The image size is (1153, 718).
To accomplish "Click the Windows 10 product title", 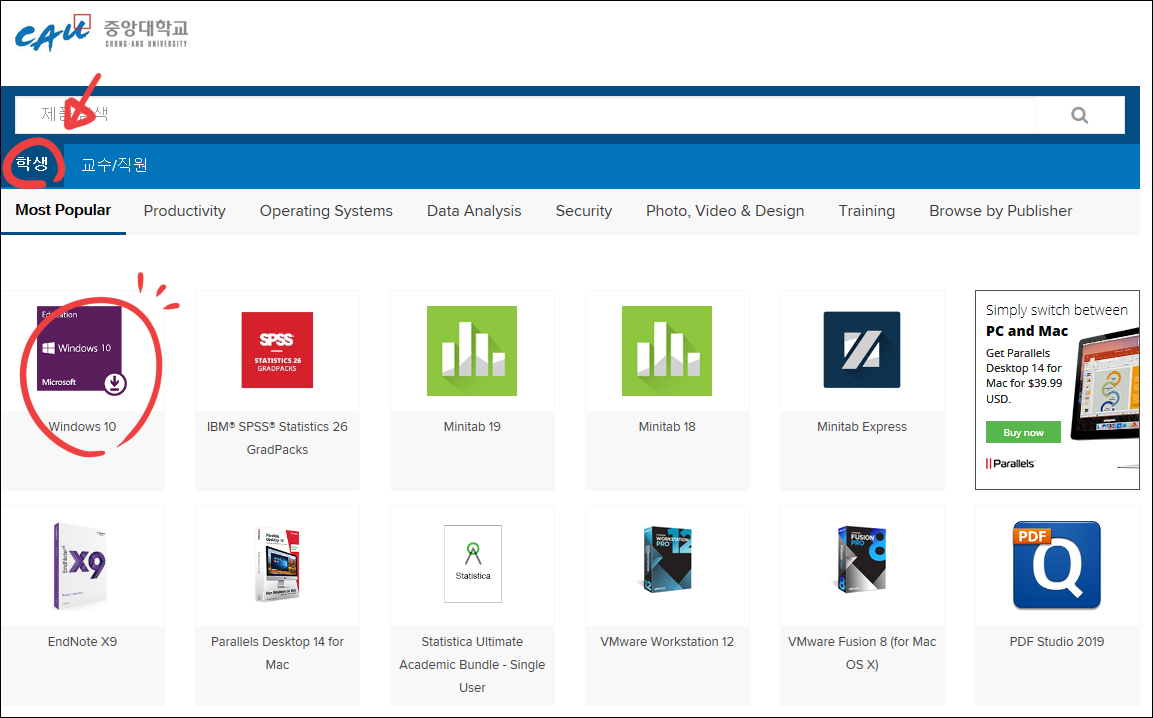I will point(82,427).
